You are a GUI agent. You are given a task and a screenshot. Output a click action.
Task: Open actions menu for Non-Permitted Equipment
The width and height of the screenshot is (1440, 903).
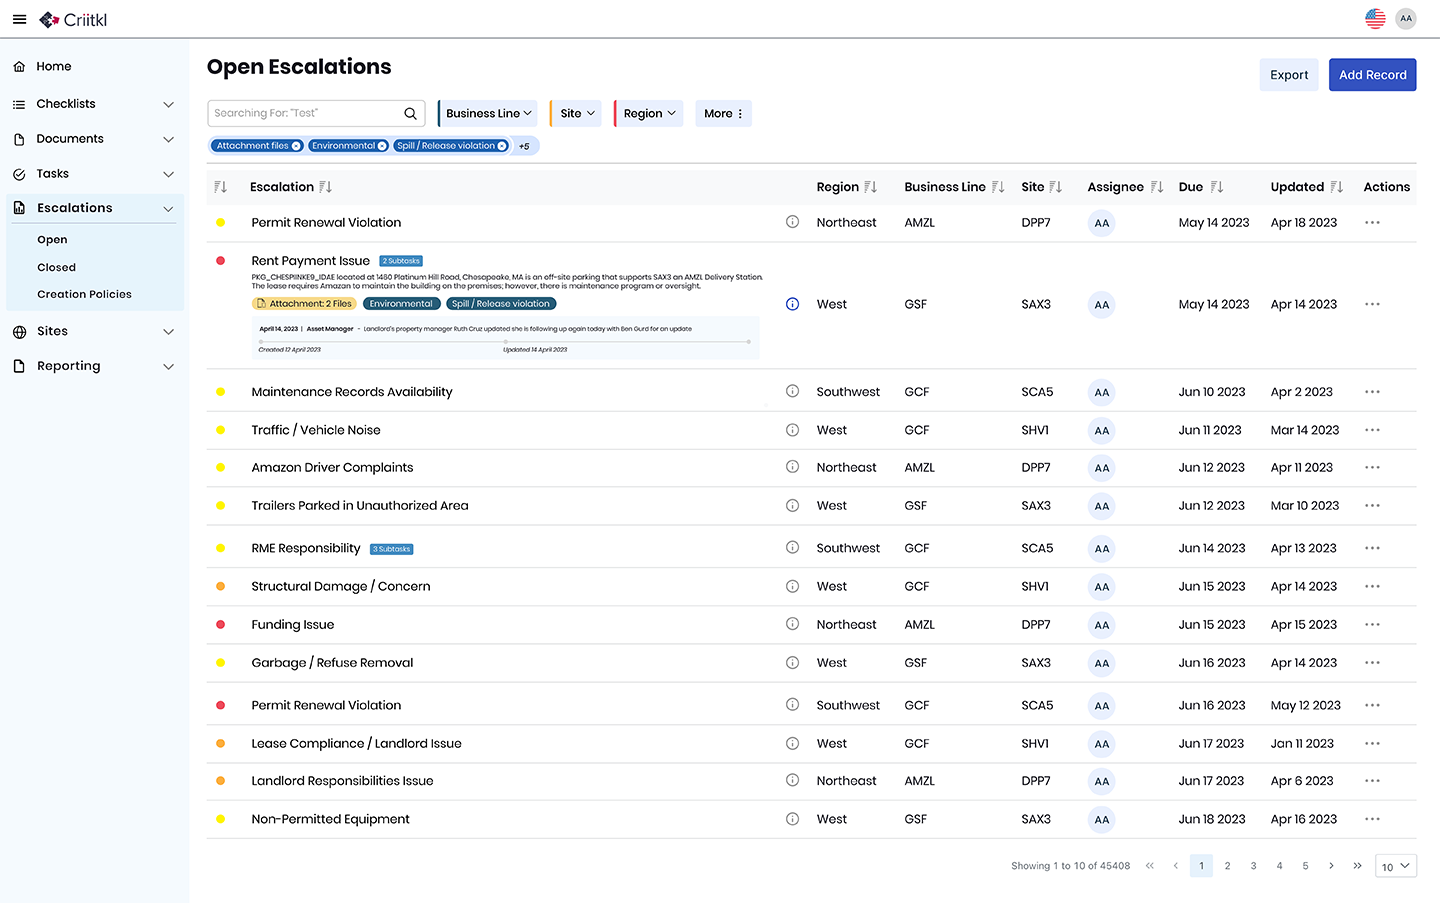1372,819
